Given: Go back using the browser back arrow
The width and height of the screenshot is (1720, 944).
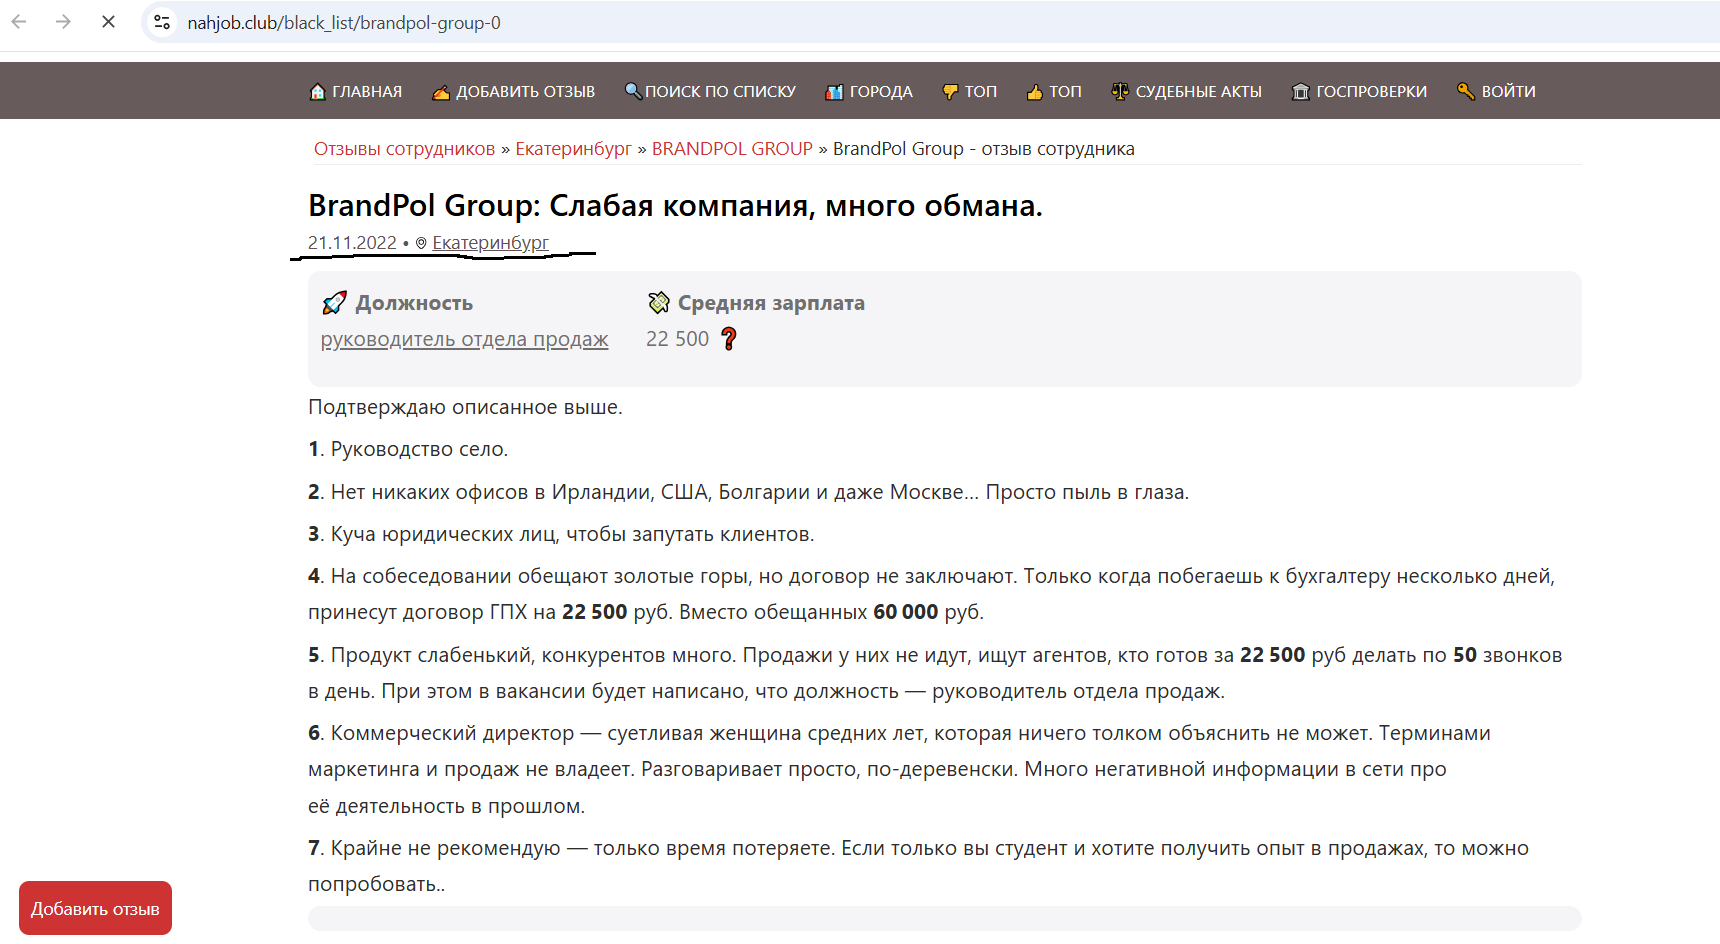Looking at the screenshot, I should pyautogui.click(x=19, y=22).
